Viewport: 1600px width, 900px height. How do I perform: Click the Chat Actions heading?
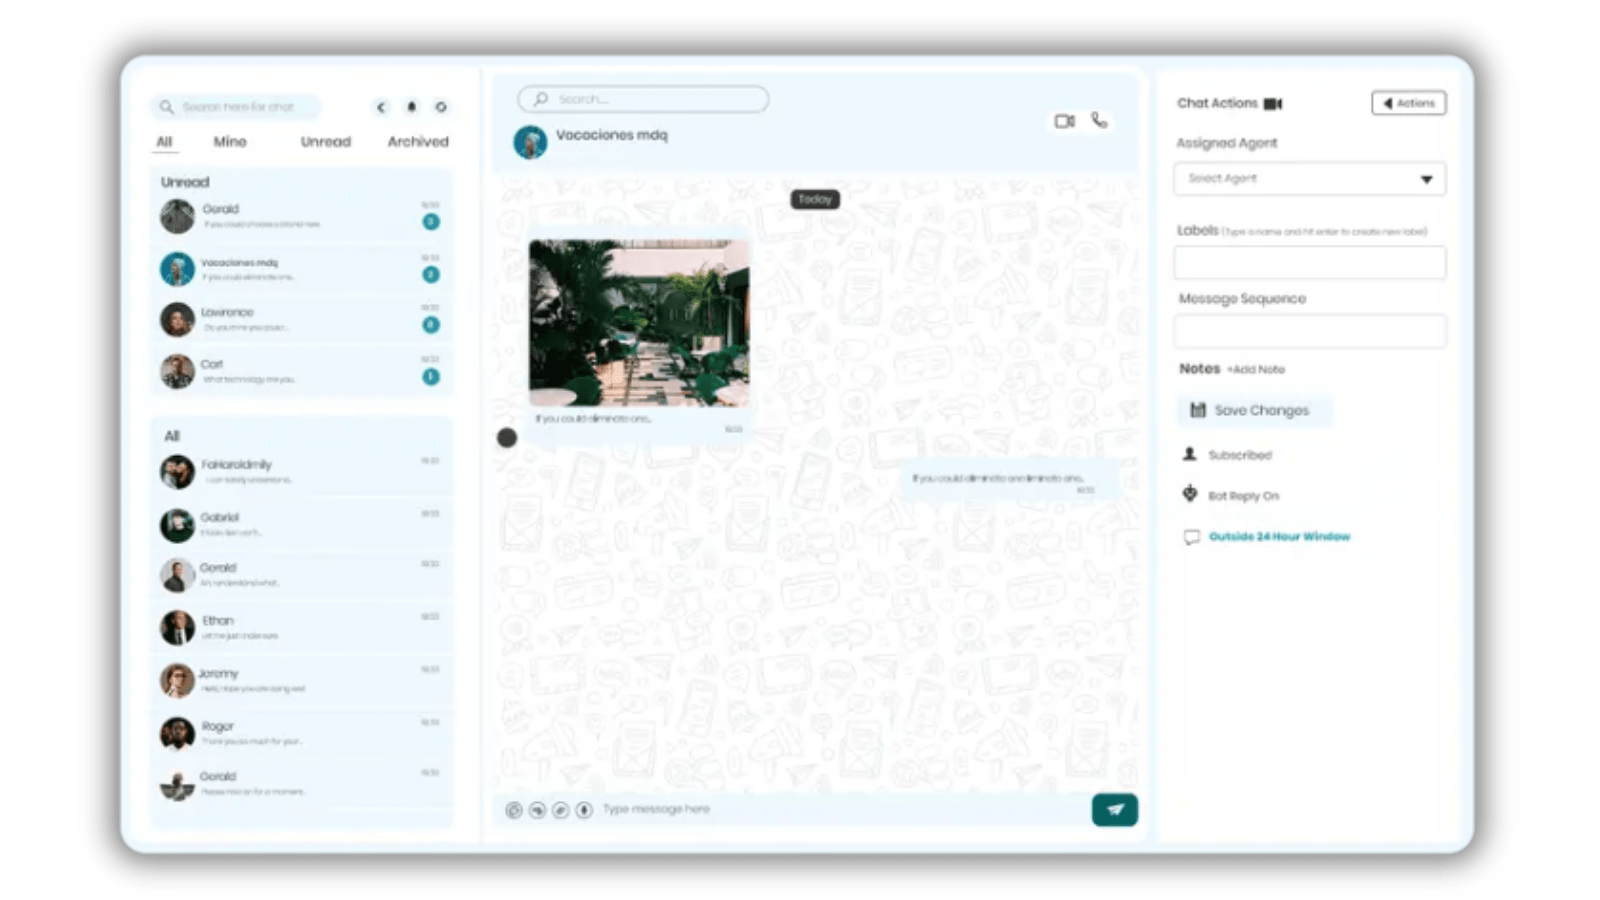pos(1217,103)
